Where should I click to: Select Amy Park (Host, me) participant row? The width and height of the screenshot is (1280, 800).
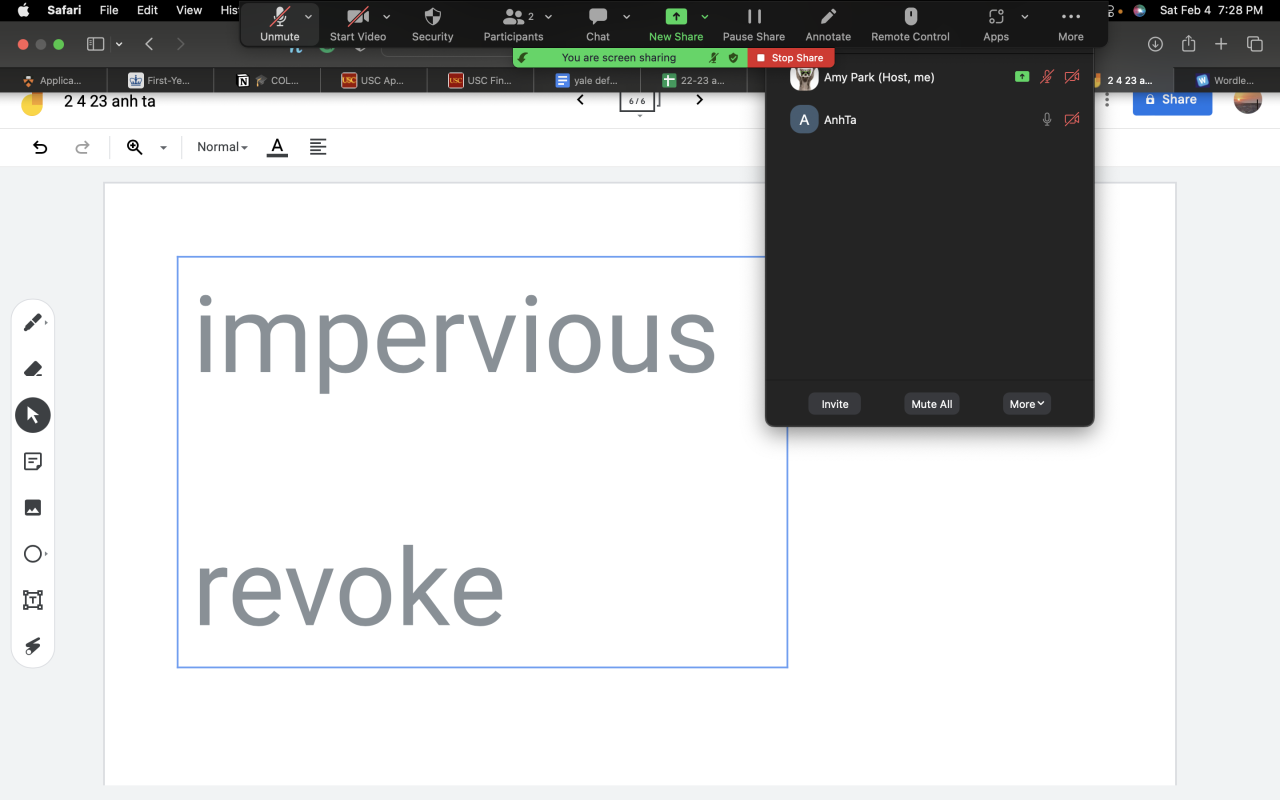[930, 77]
